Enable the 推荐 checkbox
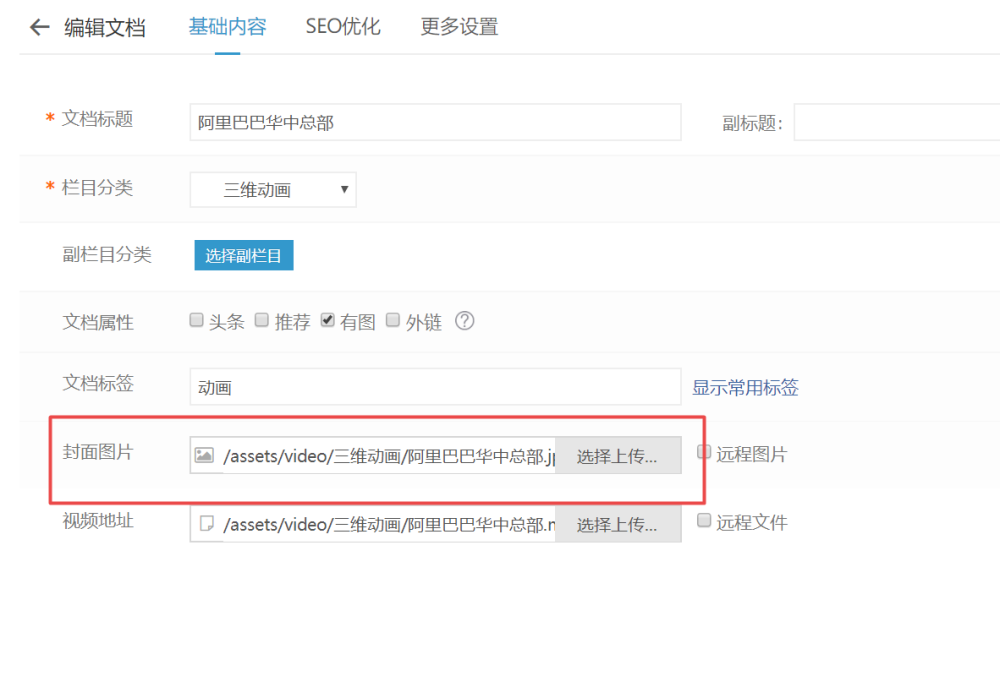This screenshot has height=687, width=1000. [261, 320]
